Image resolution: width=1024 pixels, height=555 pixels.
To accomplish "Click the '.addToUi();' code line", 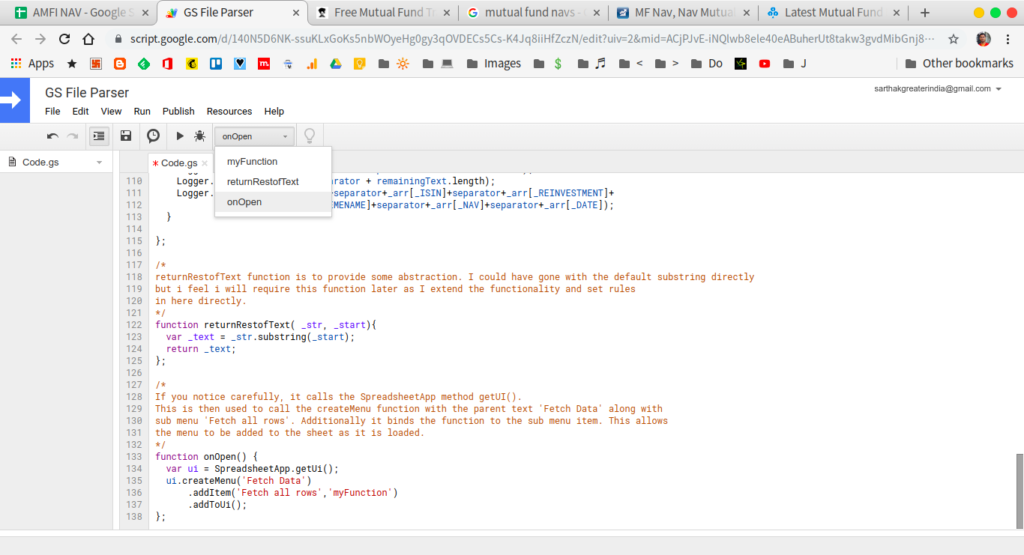I will point(217,505).
